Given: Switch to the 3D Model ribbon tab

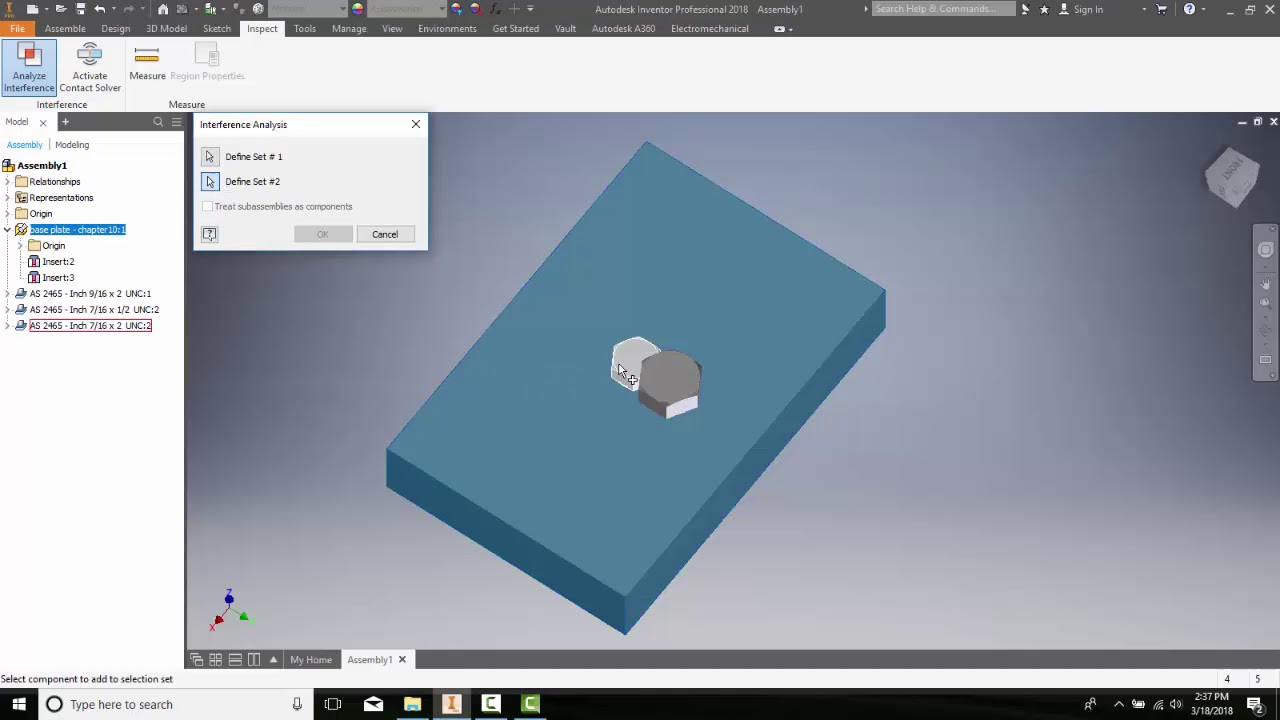Looking at the screenshot, I should pyautogui.click(x=166, y=29).
